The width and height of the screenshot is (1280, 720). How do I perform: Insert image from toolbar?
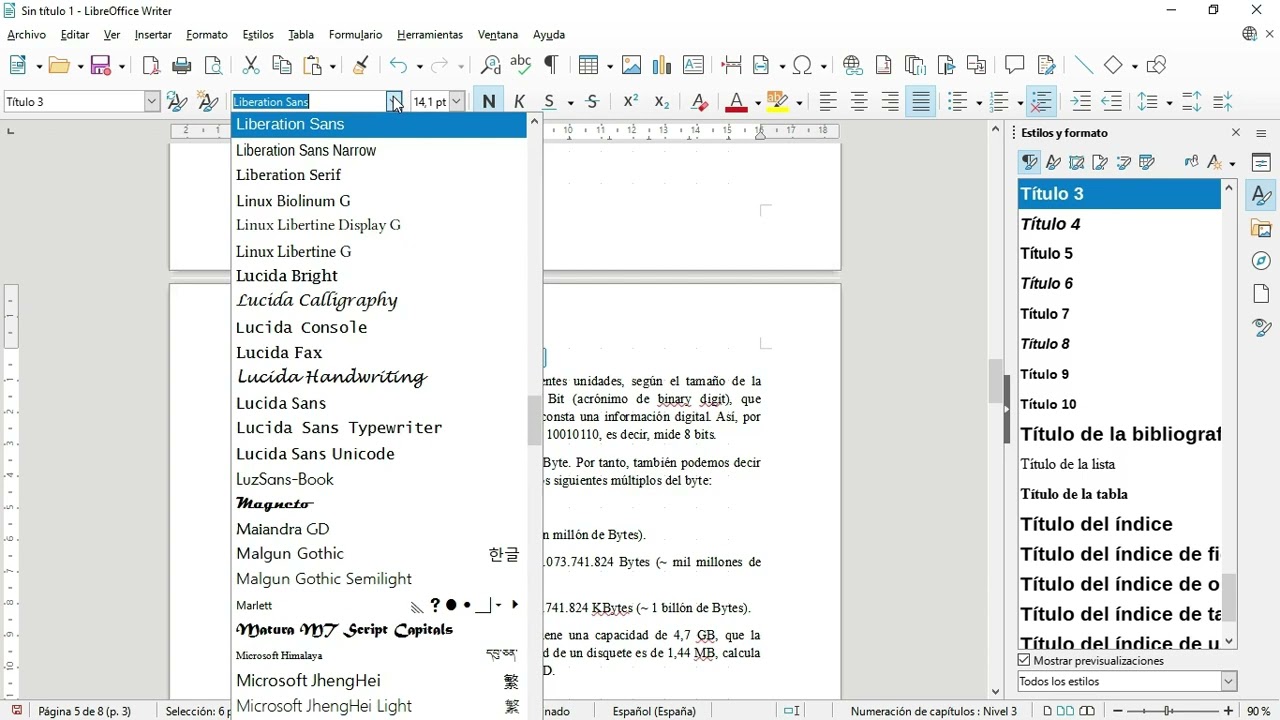point(631,66)
